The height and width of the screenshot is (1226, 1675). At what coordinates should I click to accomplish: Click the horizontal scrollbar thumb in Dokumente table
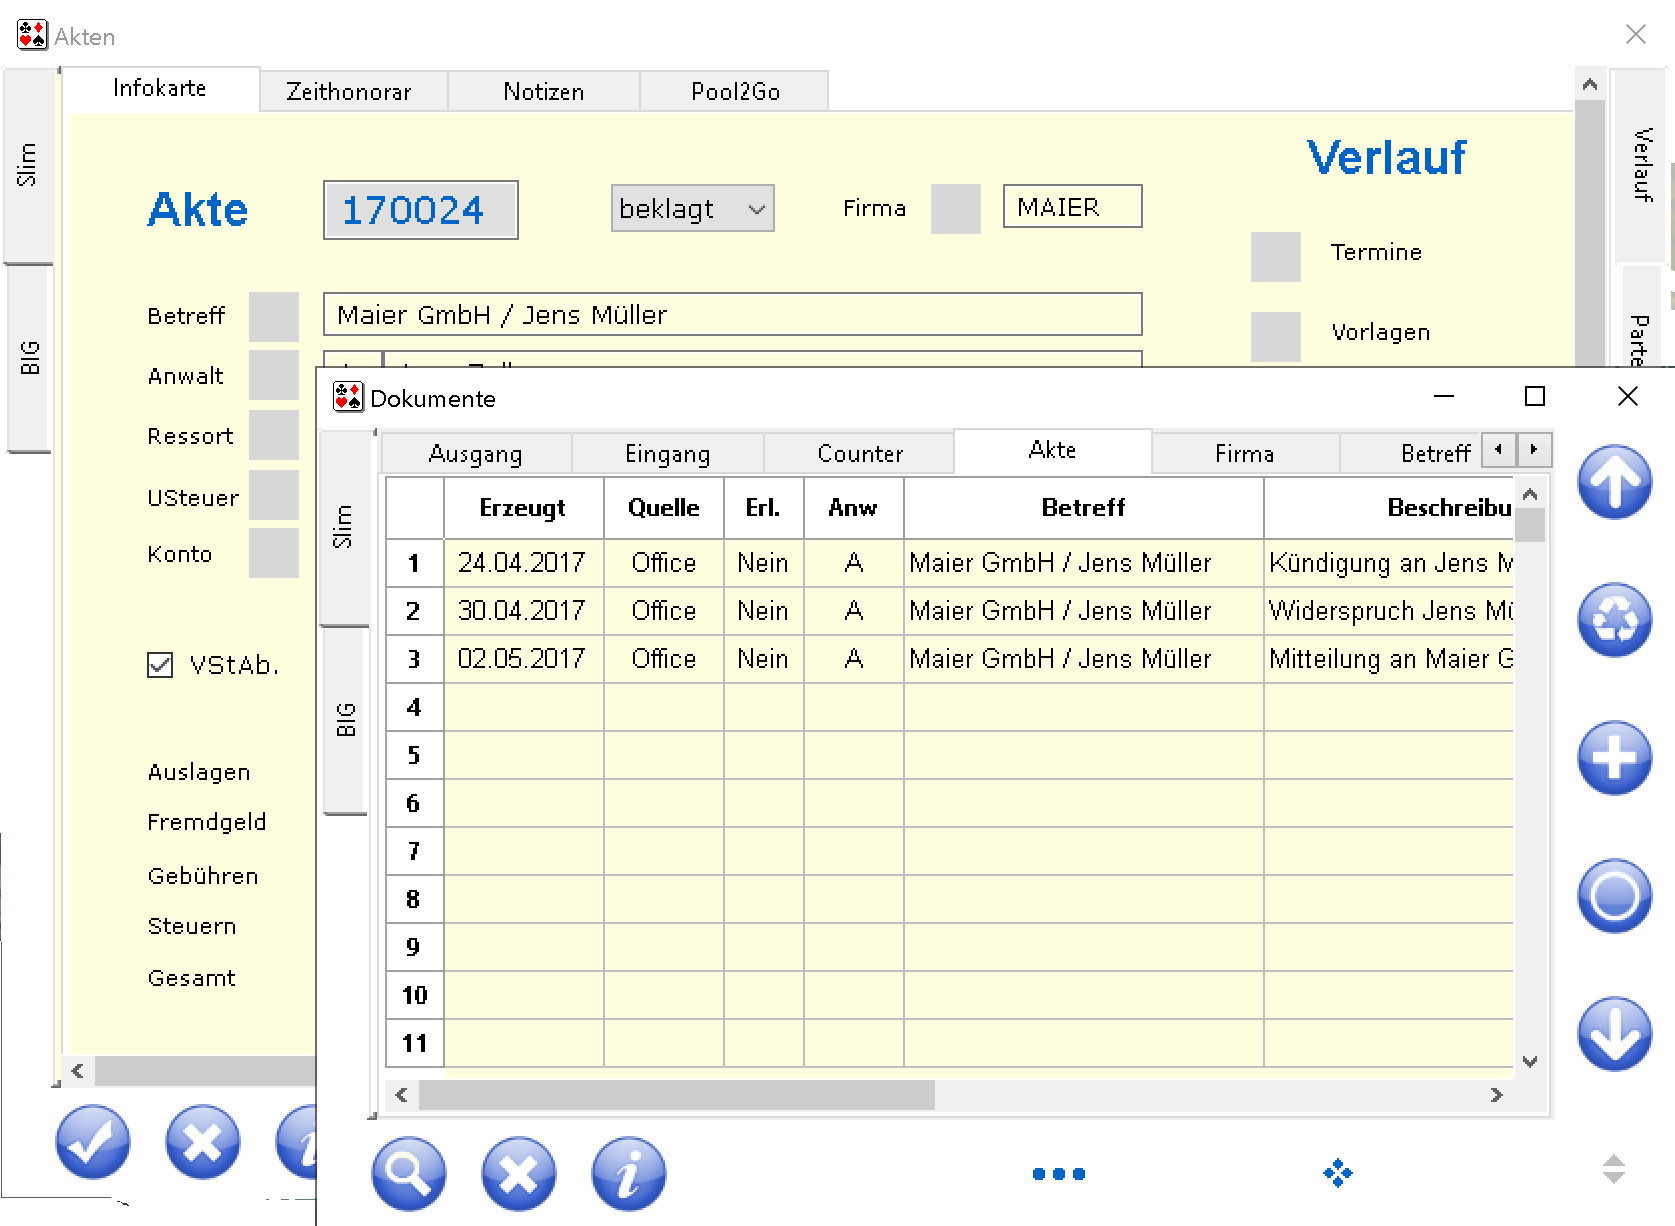coord(677,1095)
